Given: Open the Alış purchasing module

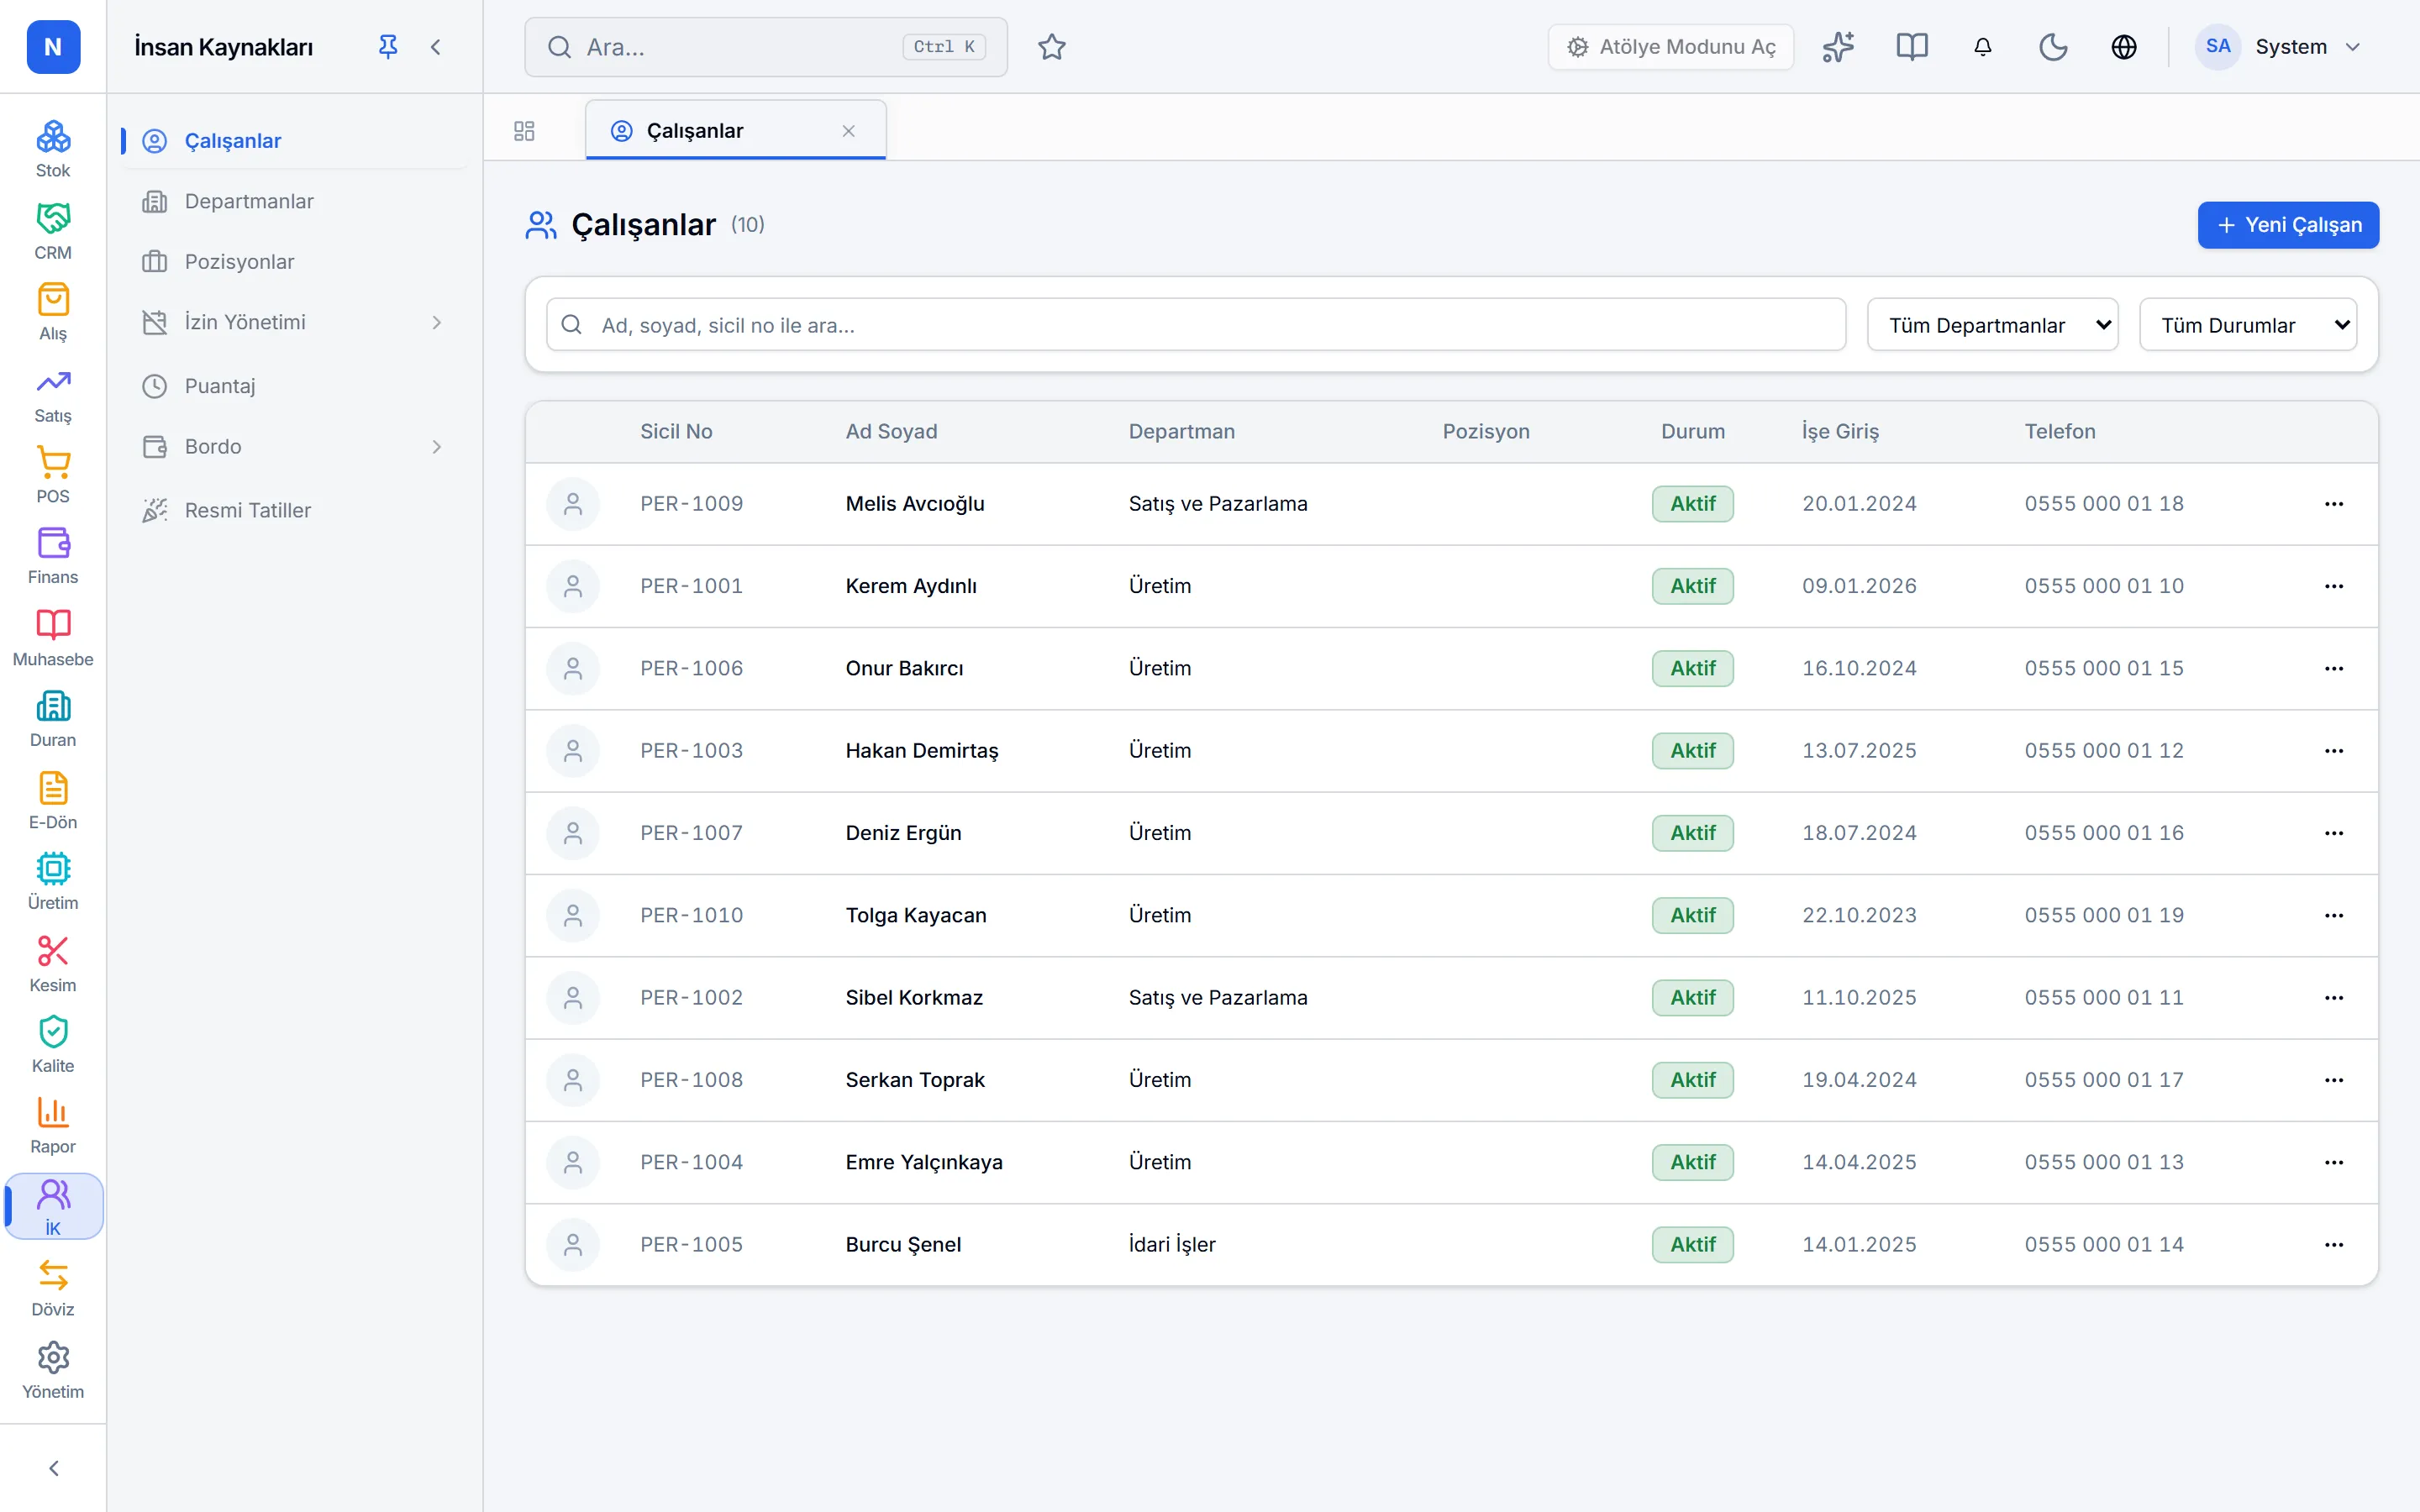Looking at the screenshot, I should 53,313.
